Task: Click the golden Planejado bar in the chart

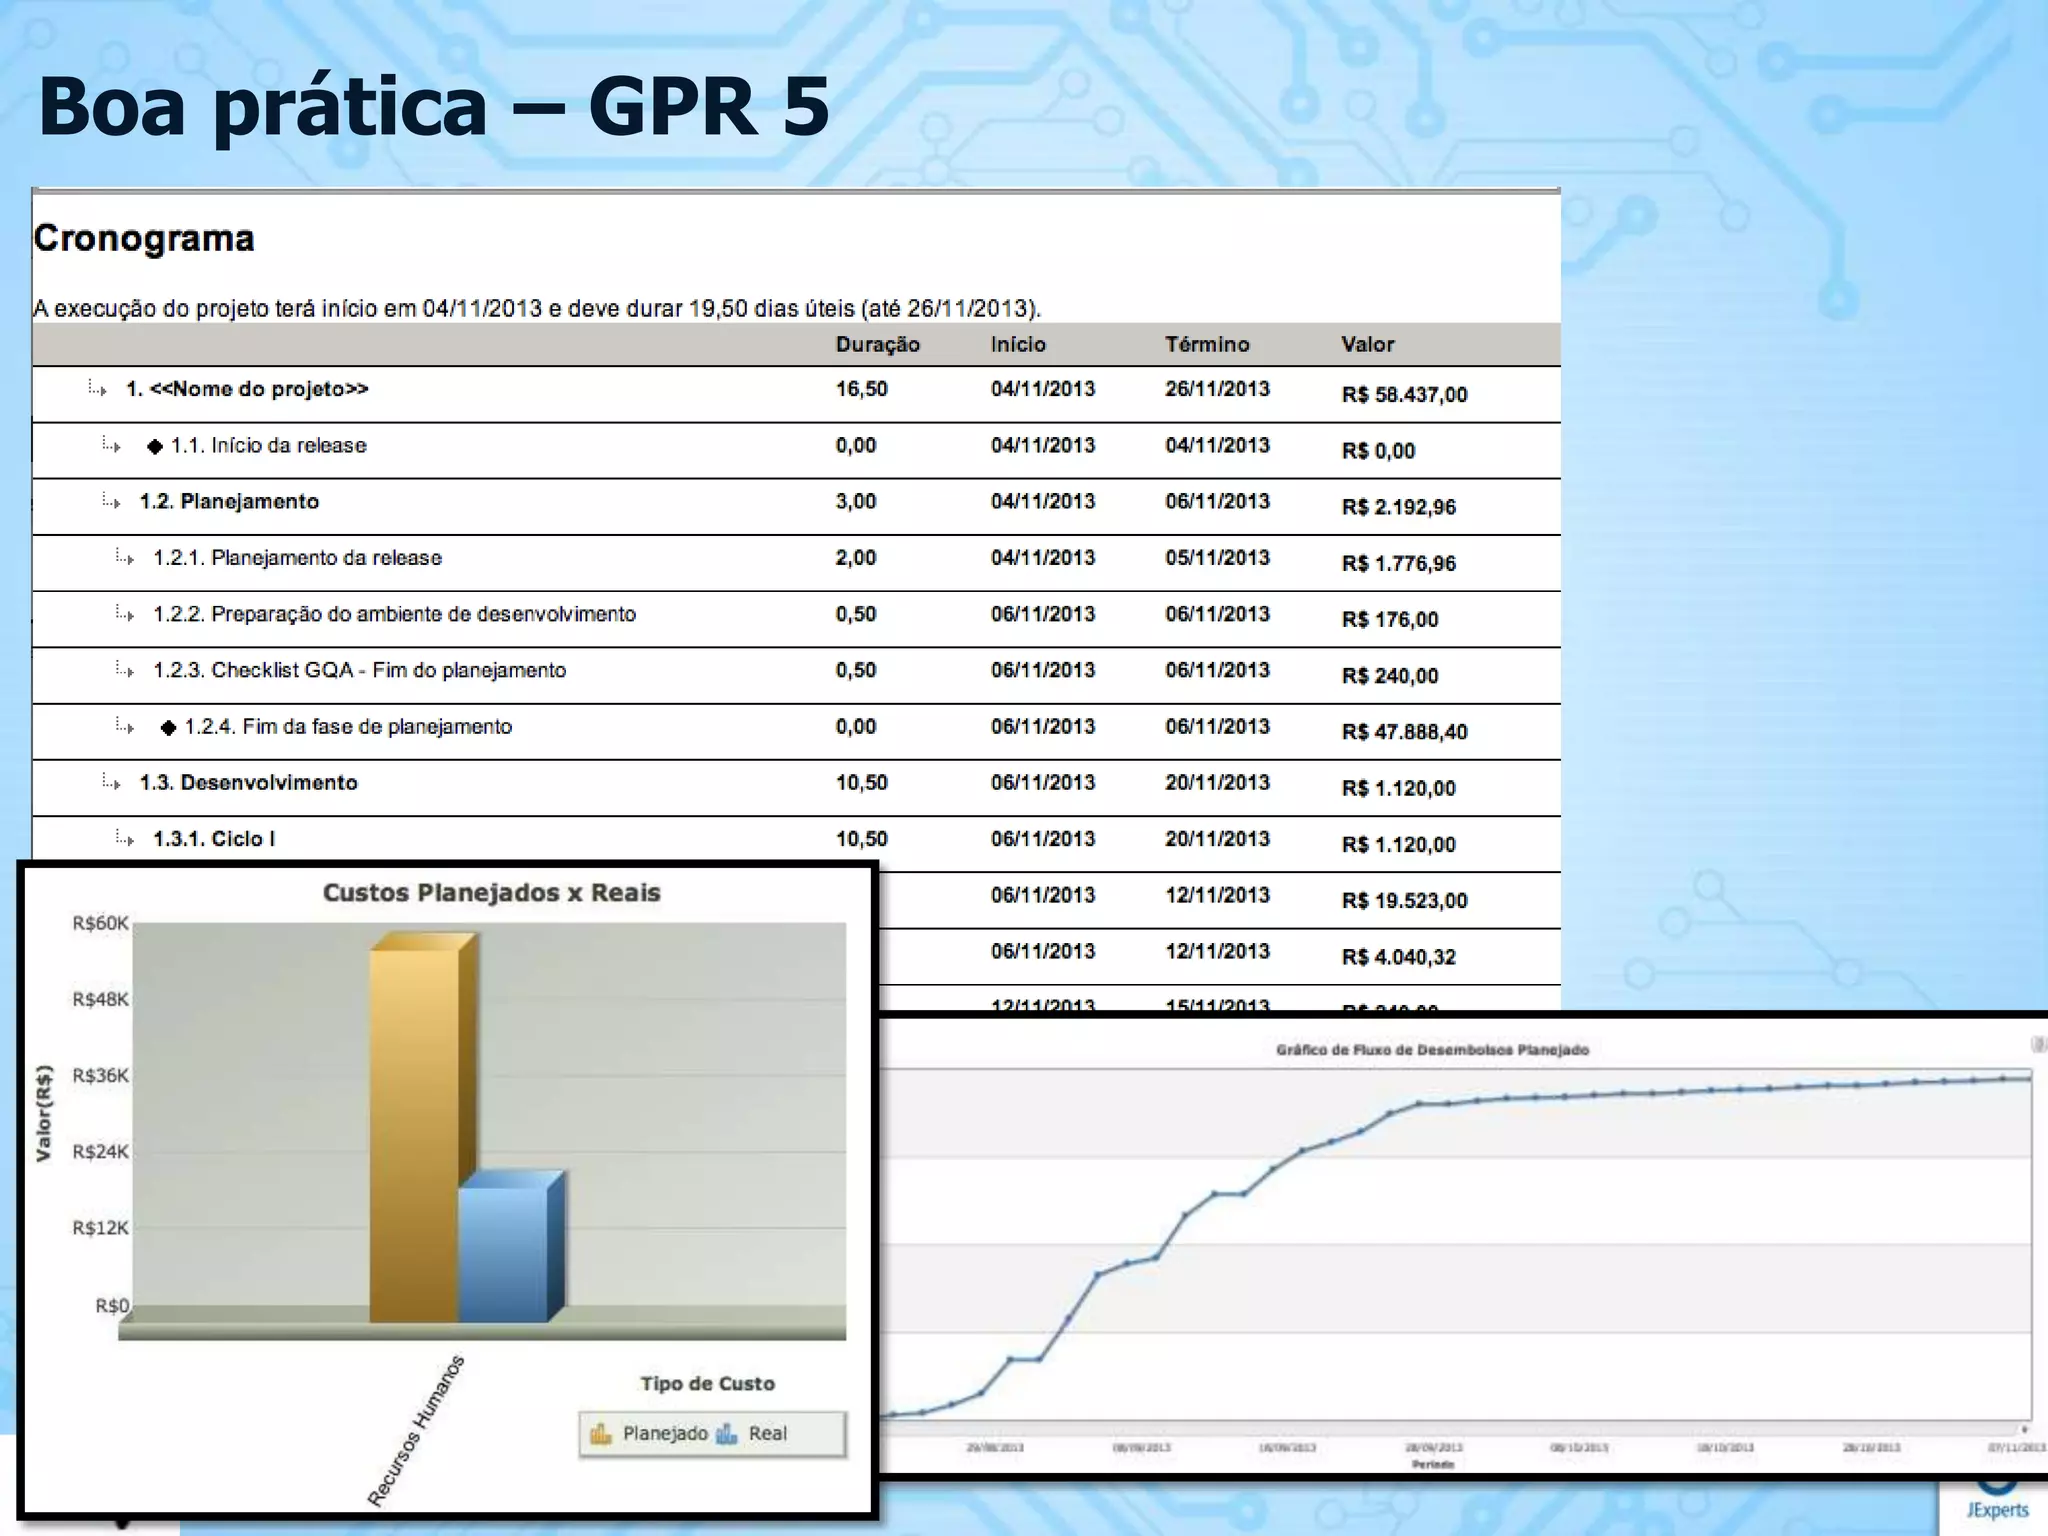Action: tap(414, 1135)
